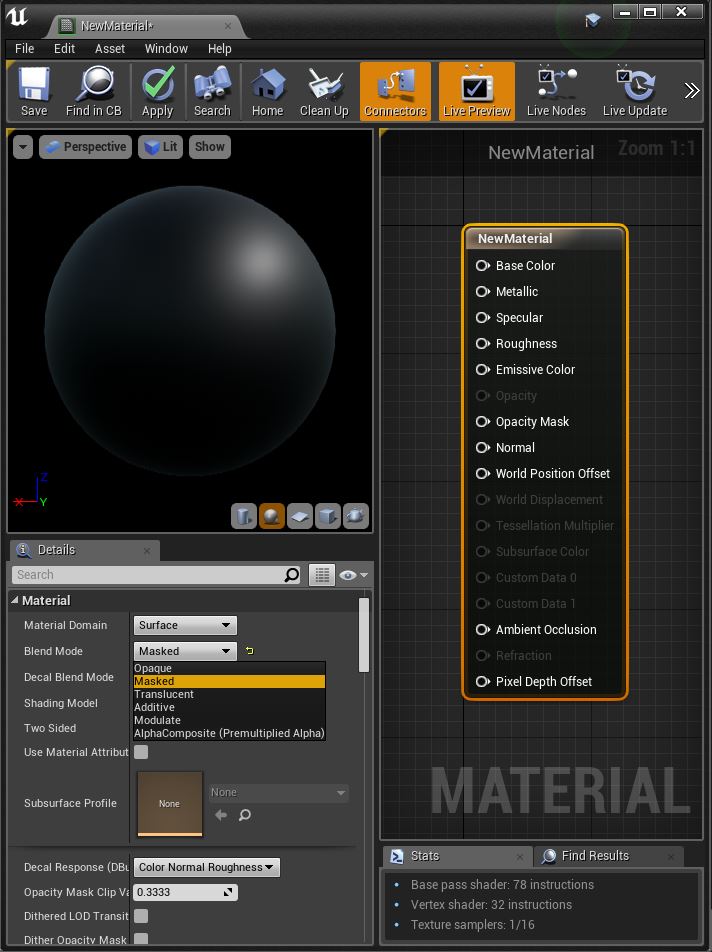Screen dimensions: 712x952
Task: Click the Subsurface Profile None swatch
Action: click(x=169, y=803)
